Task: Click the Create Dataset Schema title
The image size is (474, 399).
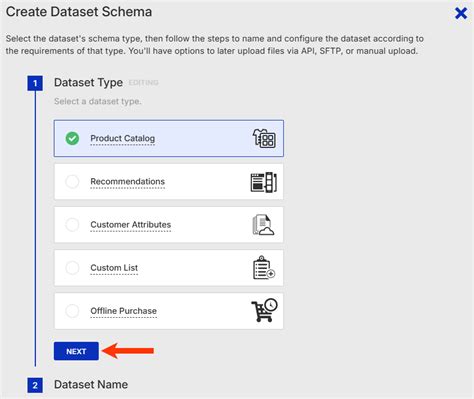Action: click(79, 12)
